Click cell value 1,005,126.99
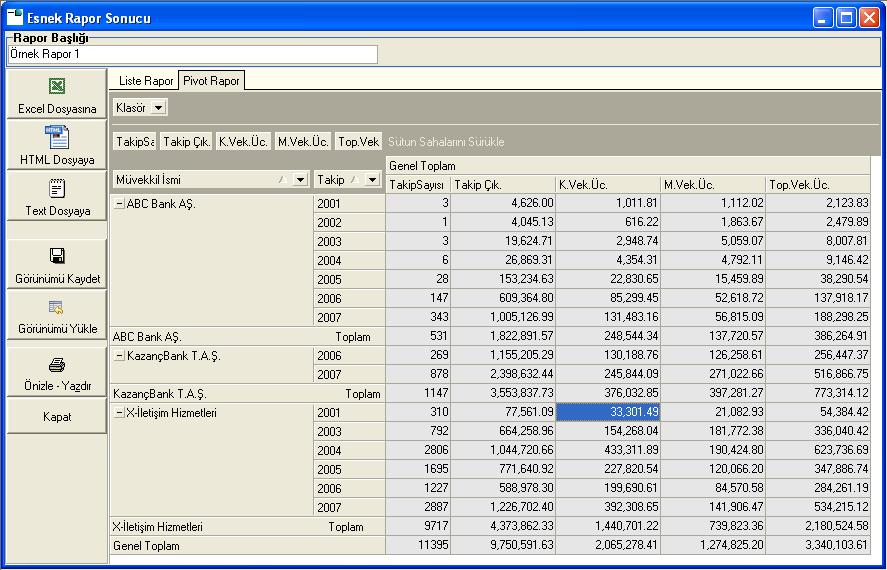The height and width of the screenshot is (570, 887). click(x=503, y=317)
